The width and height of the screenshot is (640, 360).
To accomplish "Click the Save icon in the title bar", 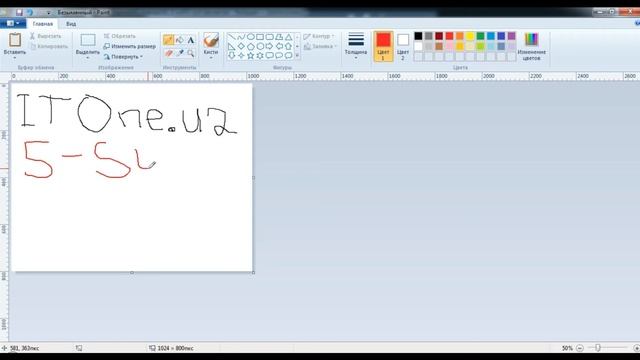I will [19, 12].
